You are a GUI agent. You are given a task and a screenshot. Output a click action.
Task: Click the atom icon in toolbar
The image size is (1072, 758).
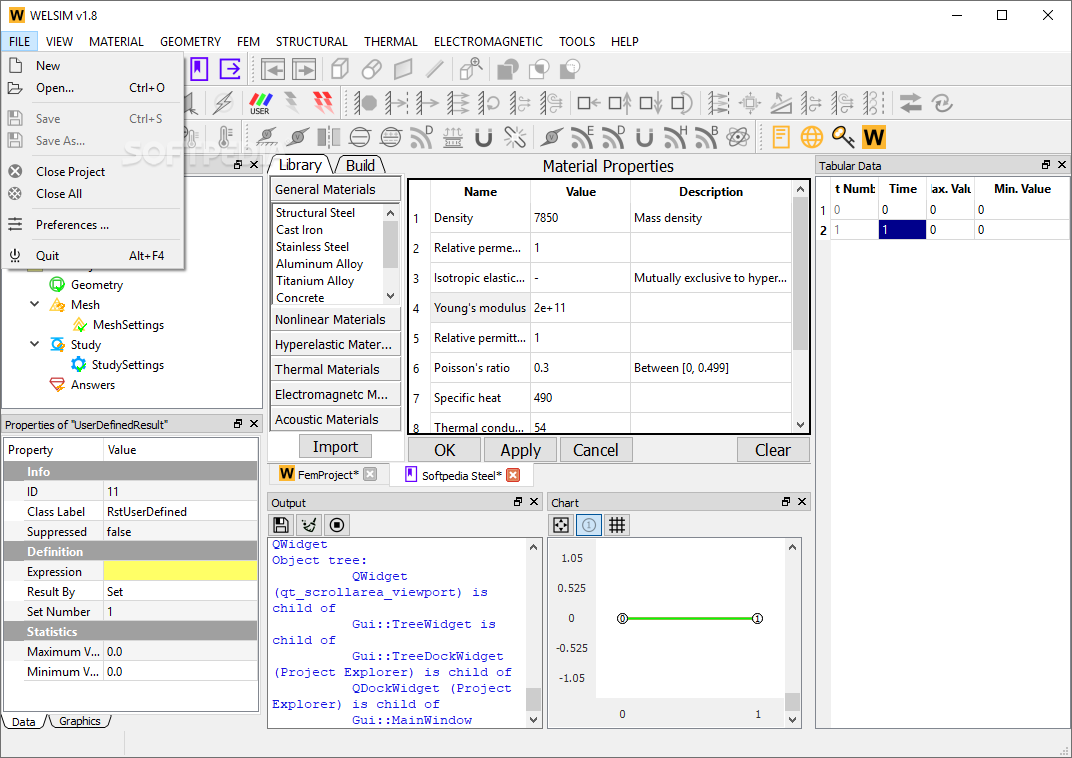point(738,137)
